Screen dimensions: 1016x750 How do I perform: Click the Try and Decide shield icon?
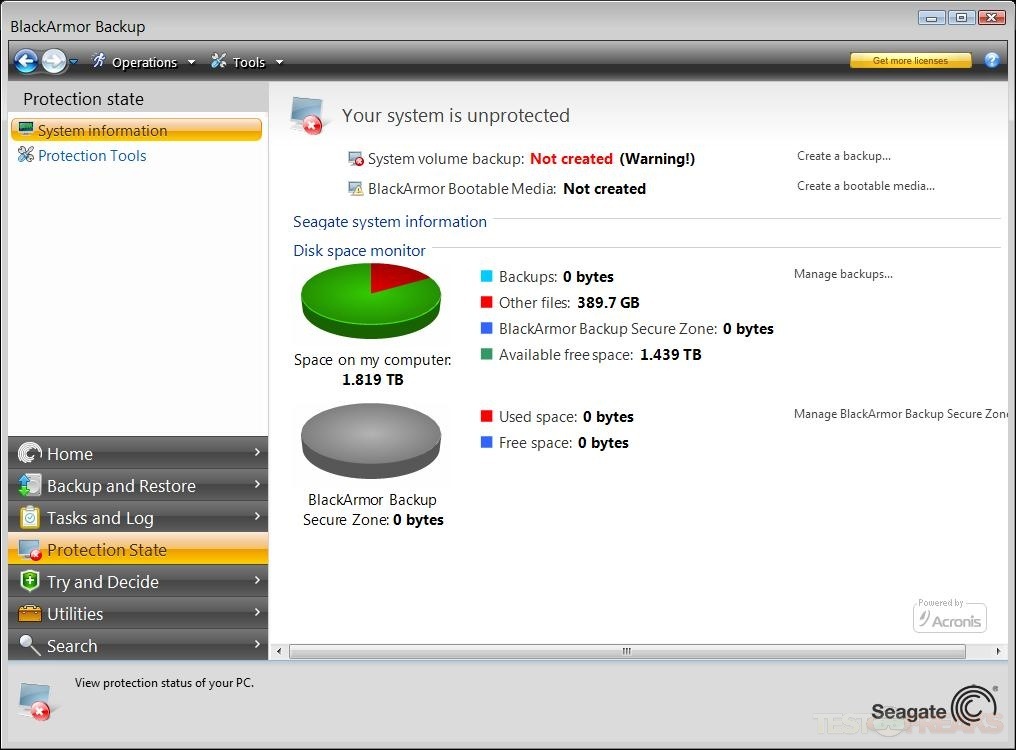point(30,581)
